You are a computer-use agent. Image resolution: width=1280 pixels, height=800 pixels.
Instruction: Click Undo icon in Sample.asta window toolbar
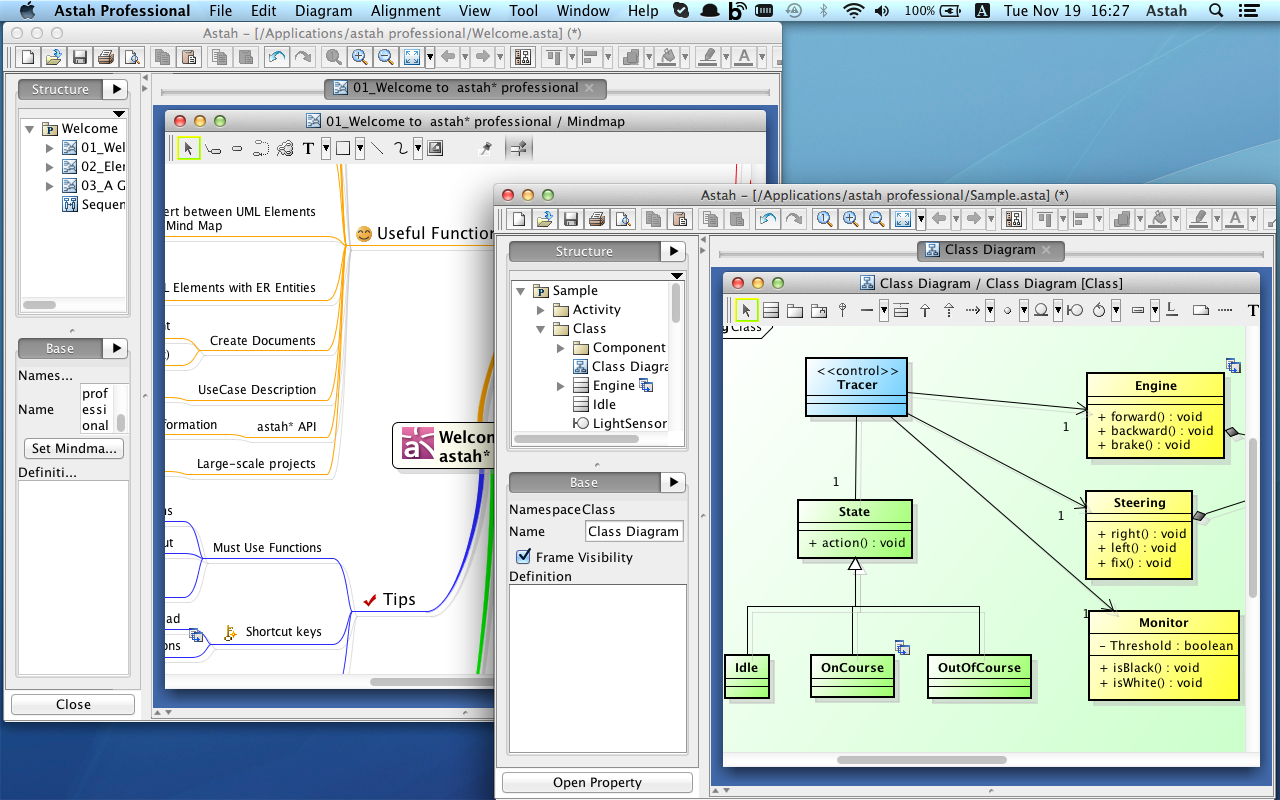click(x=768, y=219)
